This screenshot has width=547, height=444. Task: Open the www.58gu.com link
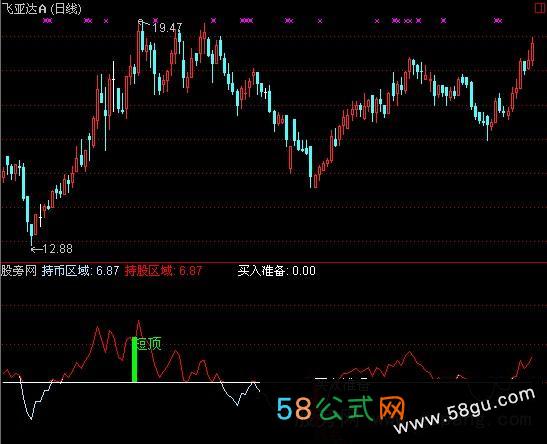click(x=465, y=410)
